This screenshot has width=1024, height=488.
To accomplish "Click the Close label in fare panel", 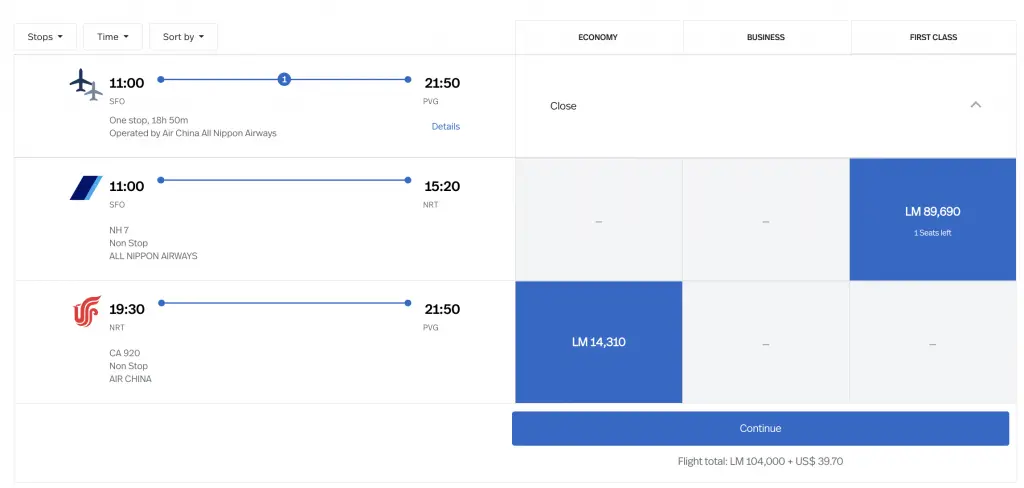I will [x=563, y=106].
